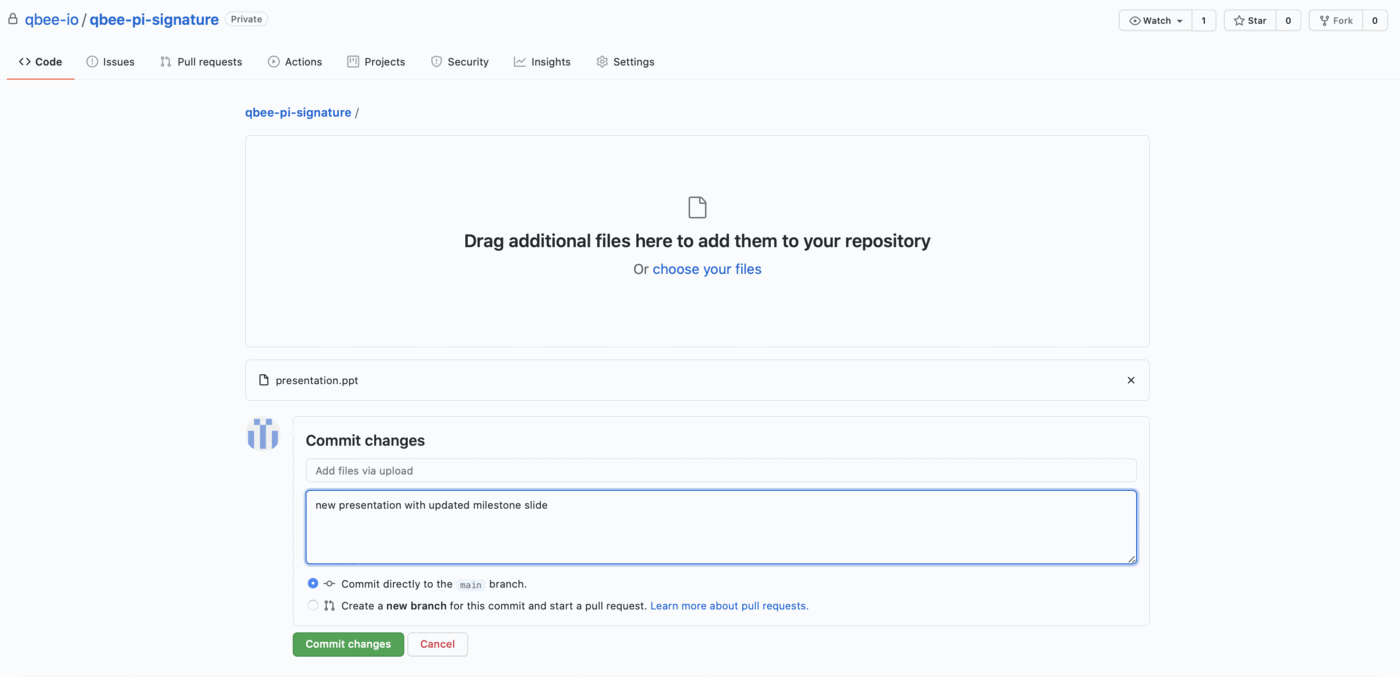Click the file icon next to presentation.ppt
Image resolution: width=1400 pixels, height=677 pixels.
pos(263,380)
